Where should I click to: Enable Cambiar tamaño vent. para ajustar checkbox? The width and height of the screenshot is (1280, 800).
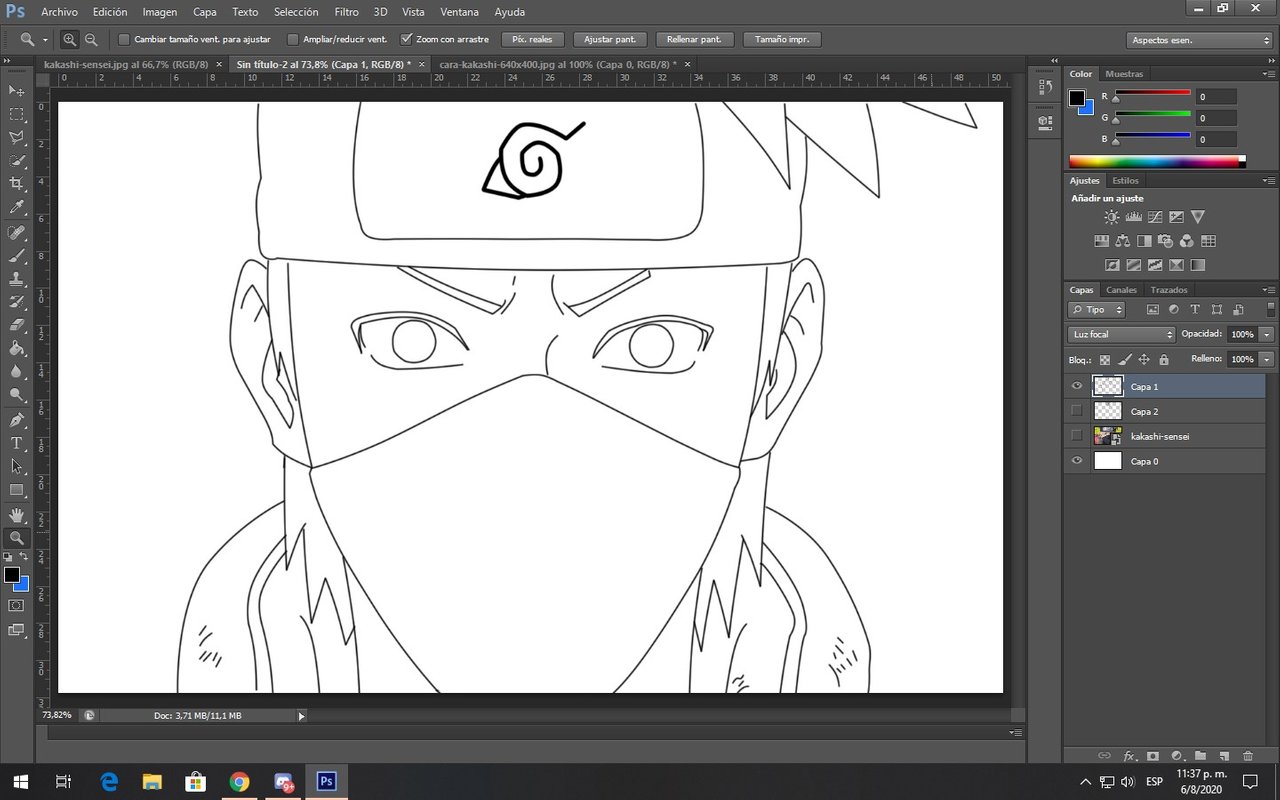point(124,40)
